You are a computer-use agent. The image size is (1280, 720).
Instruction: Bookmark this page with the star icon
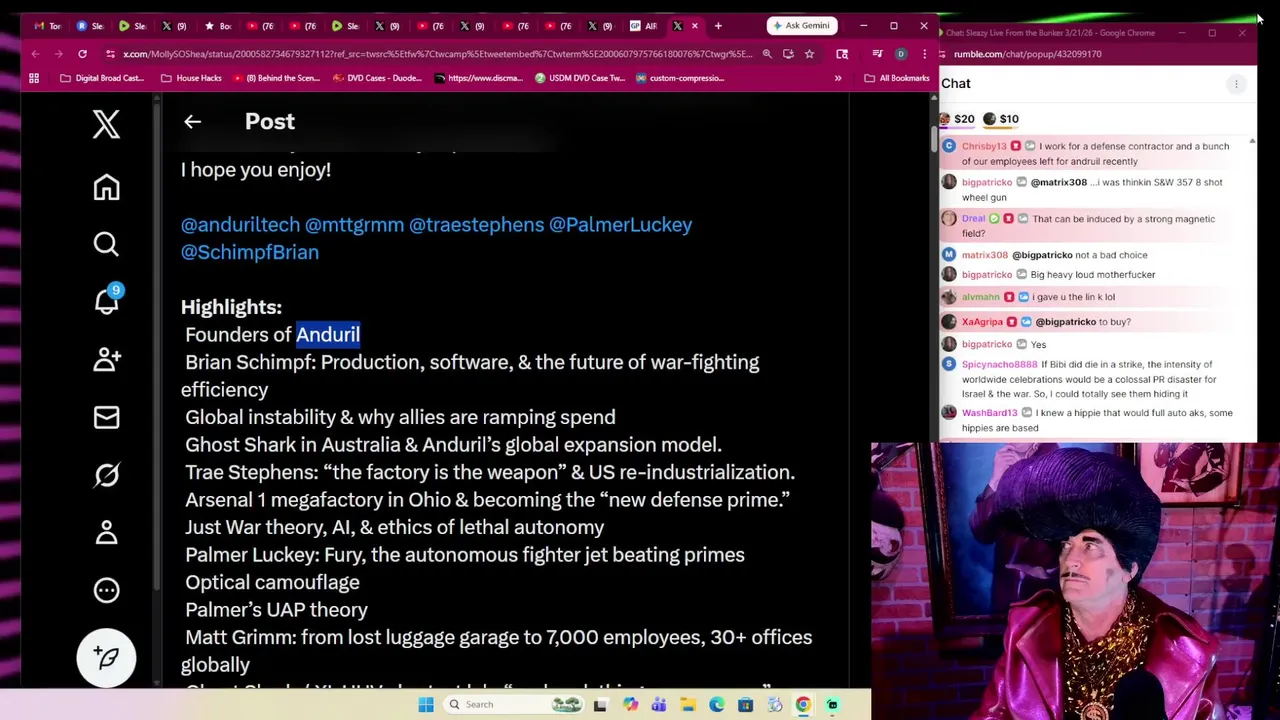[809, 54]
